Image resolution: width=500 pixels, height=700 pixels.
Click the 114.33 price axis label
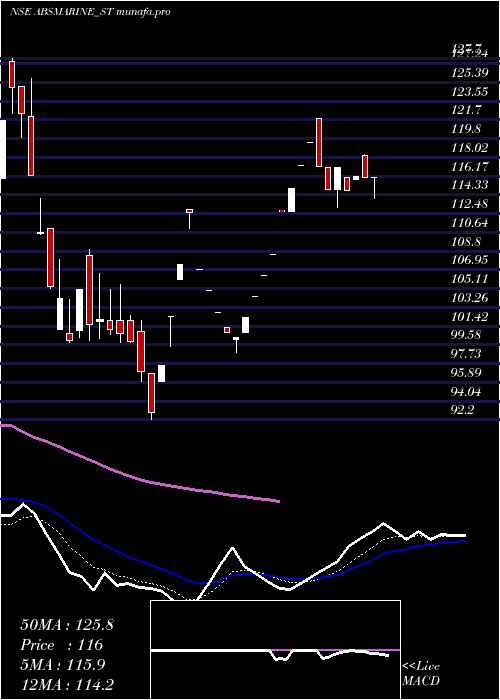point(470,185)
